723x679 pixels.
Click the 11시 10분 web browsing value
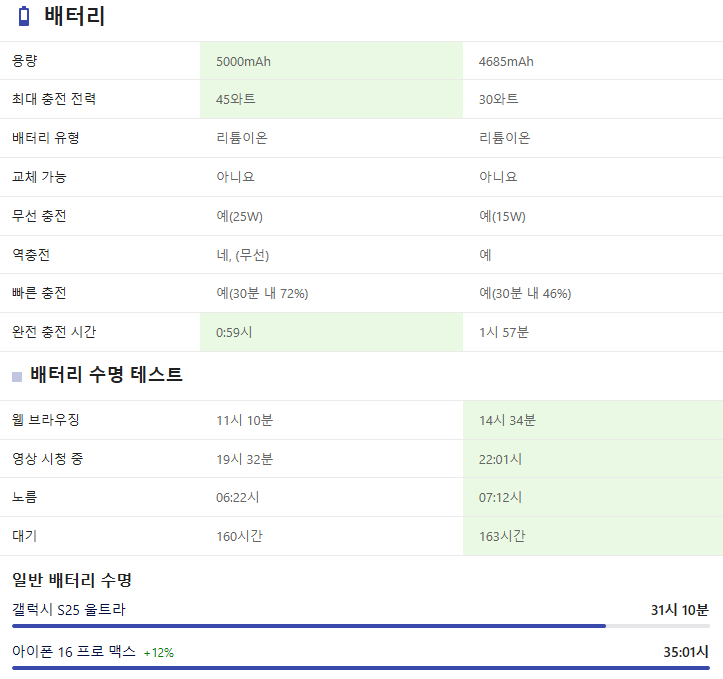tap(244, 420)
